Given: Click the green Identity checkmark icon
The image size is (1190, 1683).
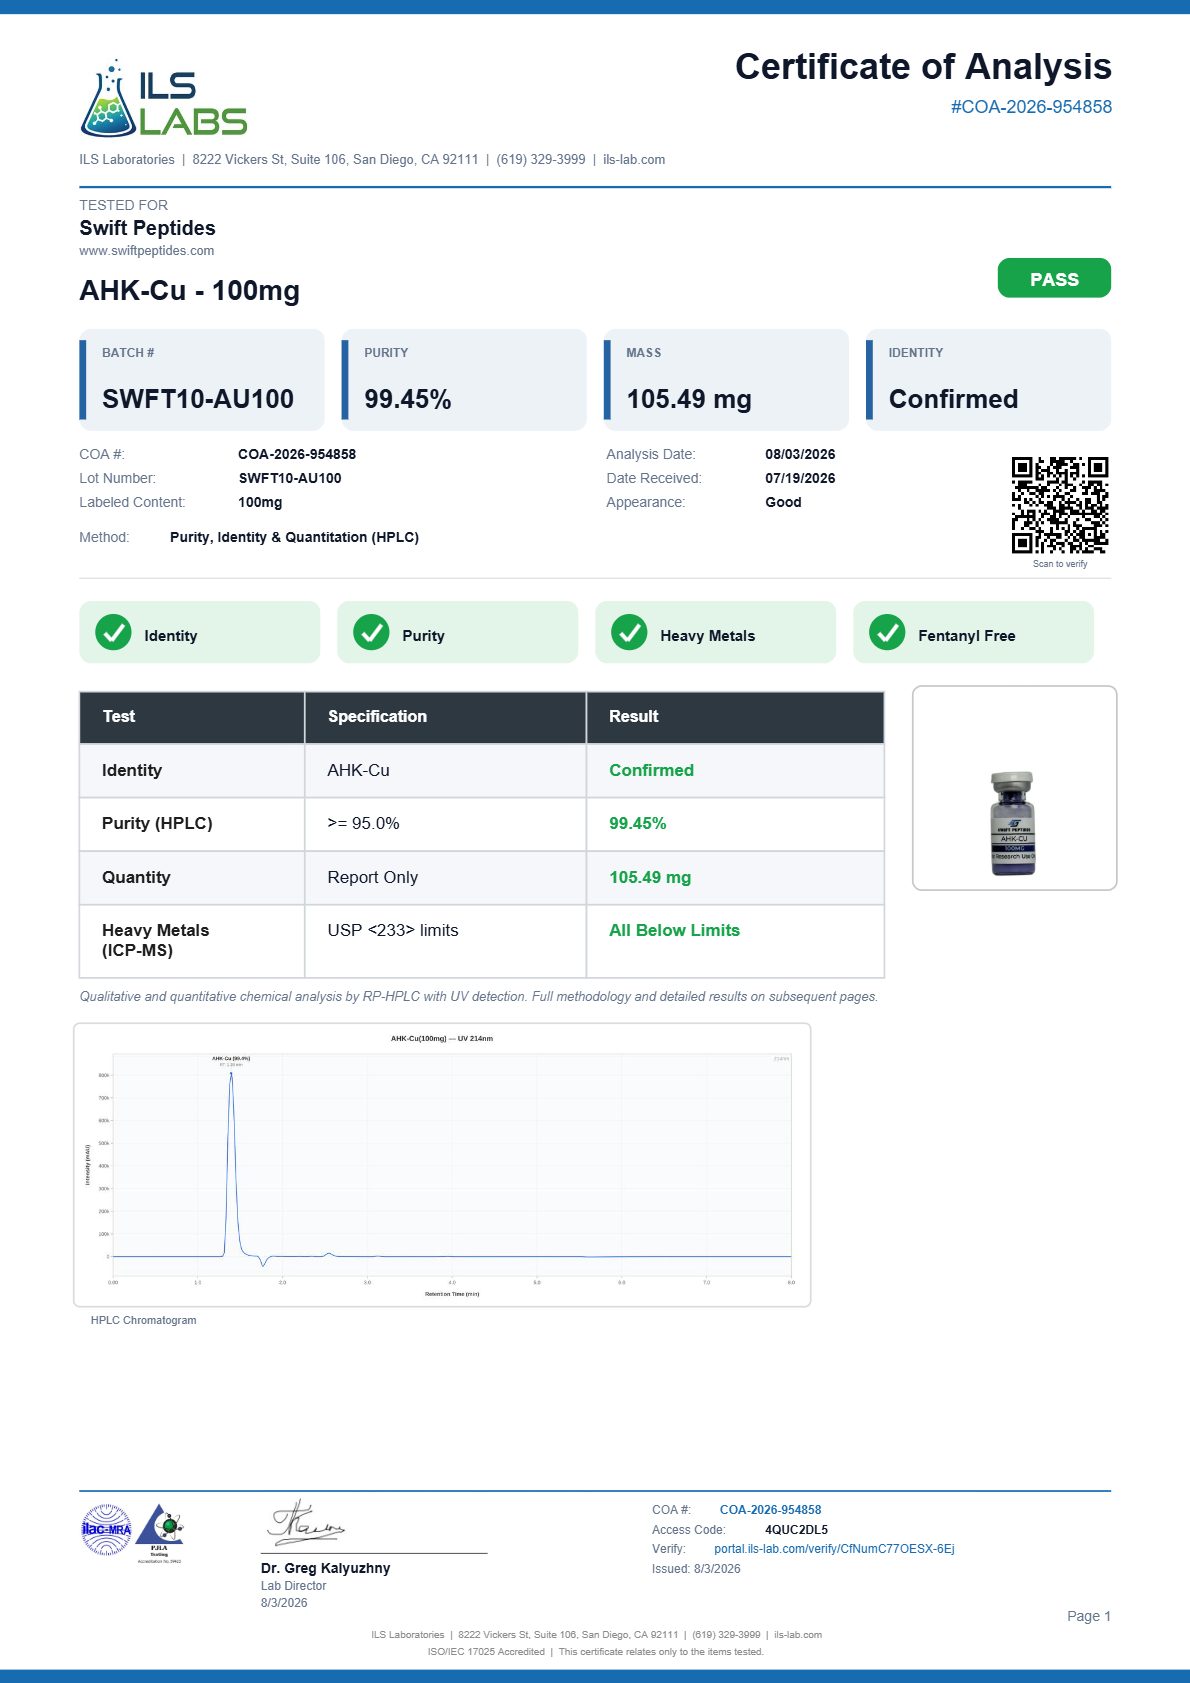Looking at the screenshot, I should point(113,632).
